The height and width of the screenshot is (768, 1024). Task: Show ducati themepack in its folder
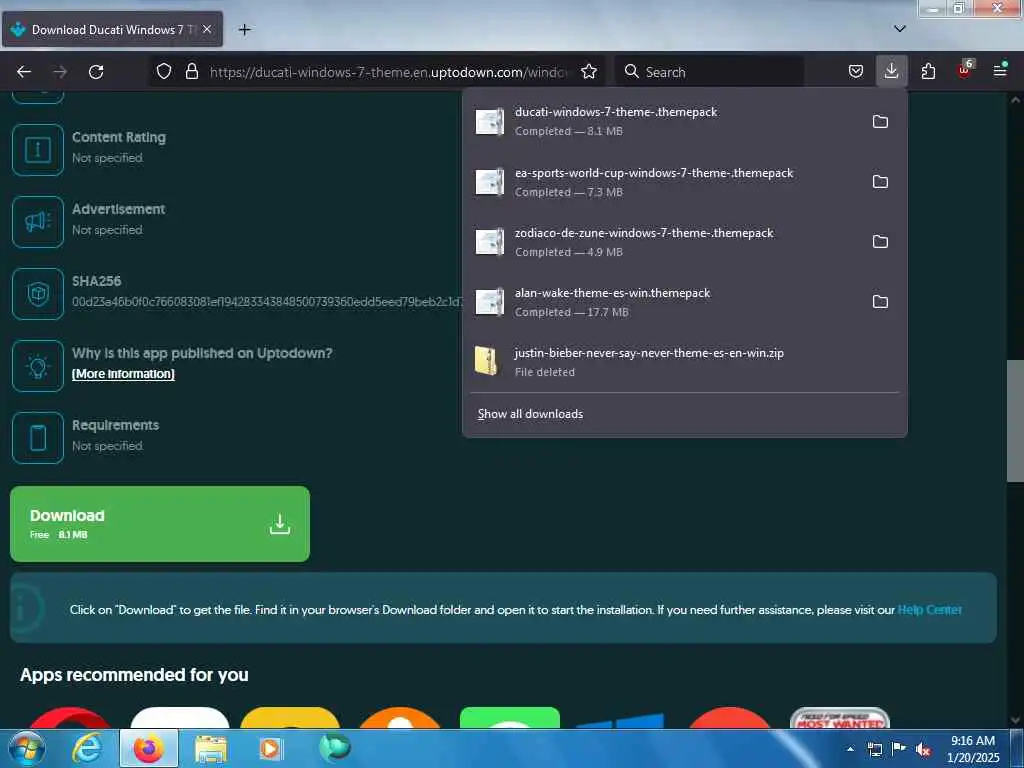coord(880,121)
